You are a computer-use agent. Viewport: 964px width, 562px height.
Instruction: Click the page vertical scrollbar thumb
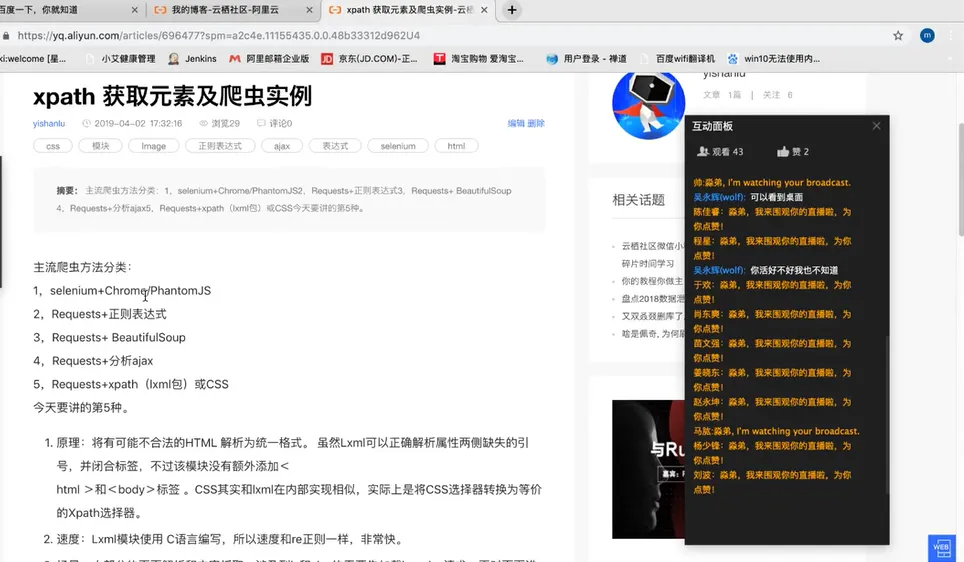[x=961, y=180]
